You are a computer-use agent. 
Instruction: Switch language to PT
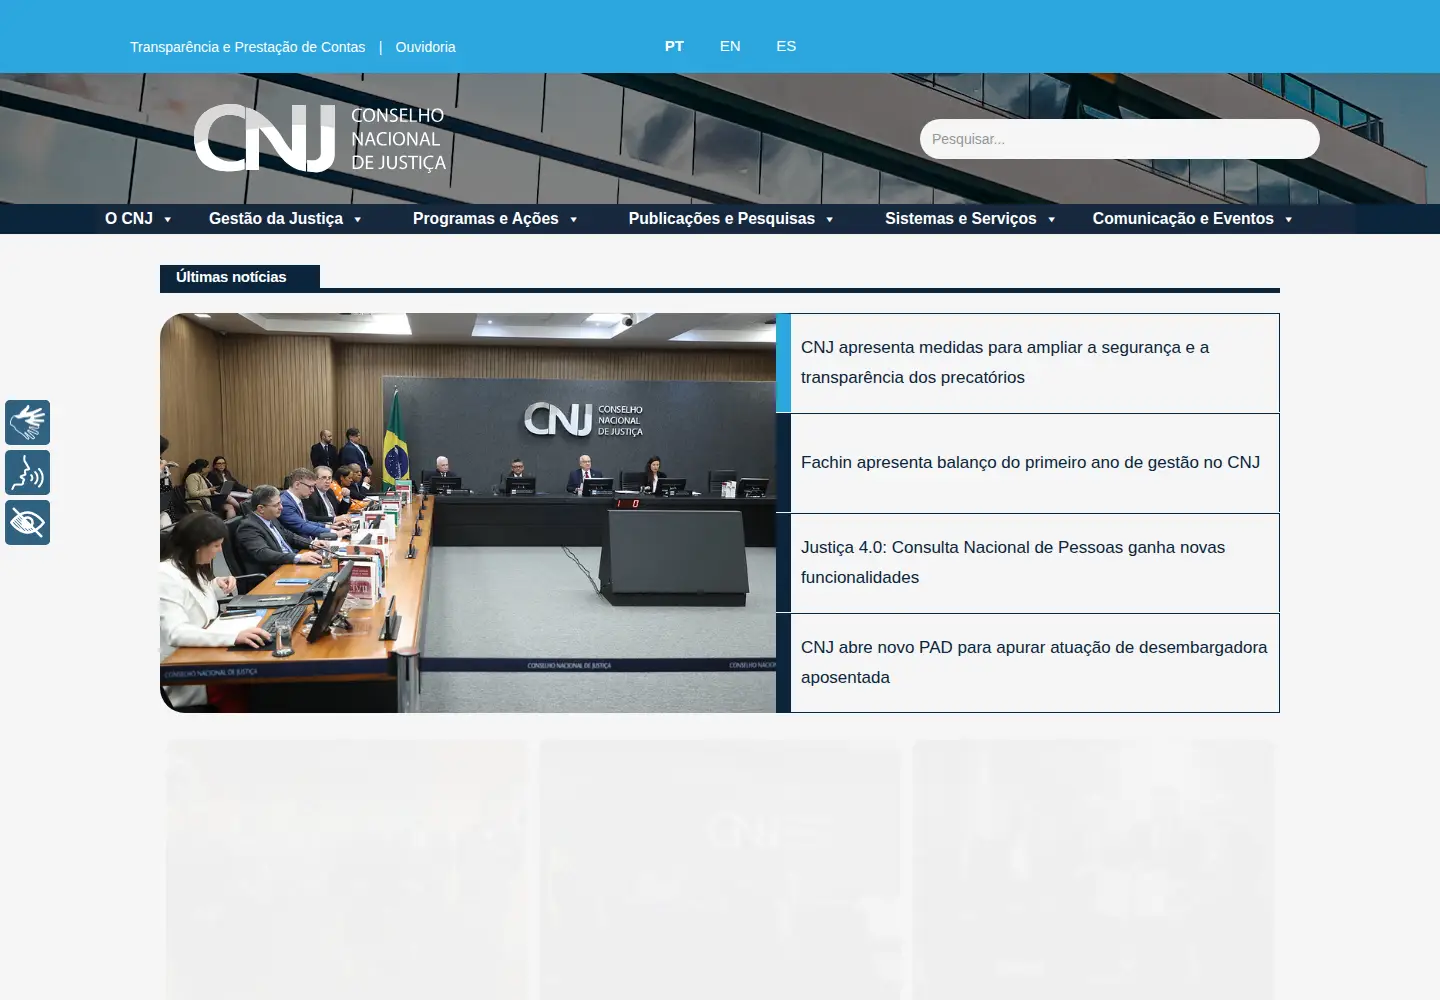674,46
